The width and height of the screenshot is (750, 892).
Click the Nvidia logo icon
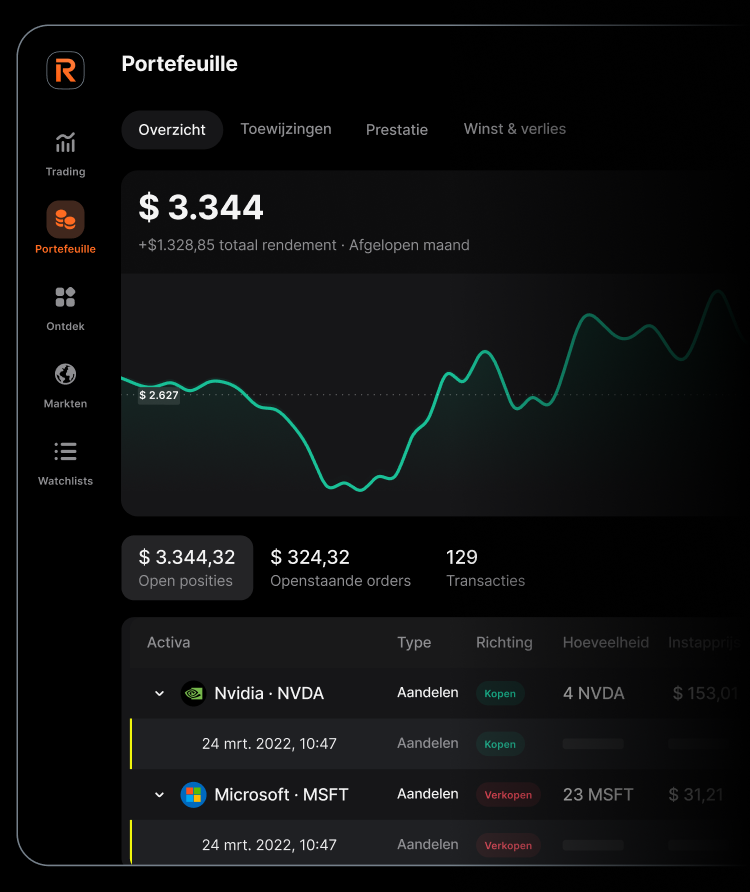coord(193,693)
